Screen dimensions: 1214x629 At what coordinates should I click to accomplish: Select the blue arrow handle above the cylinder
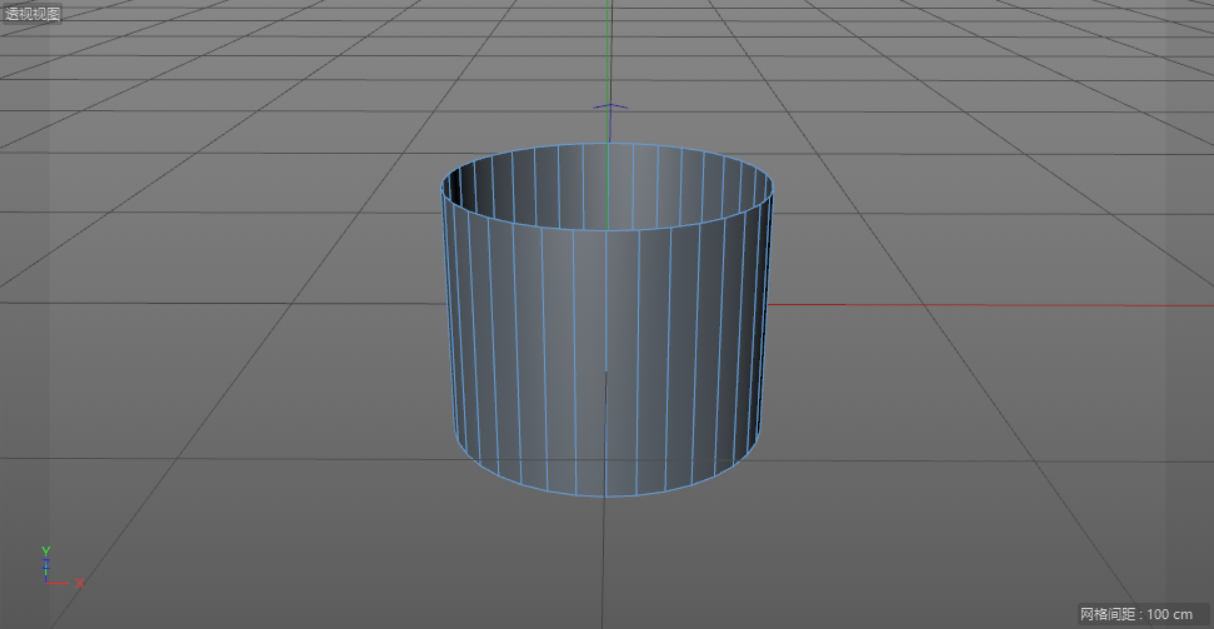[x=610, y=107]
